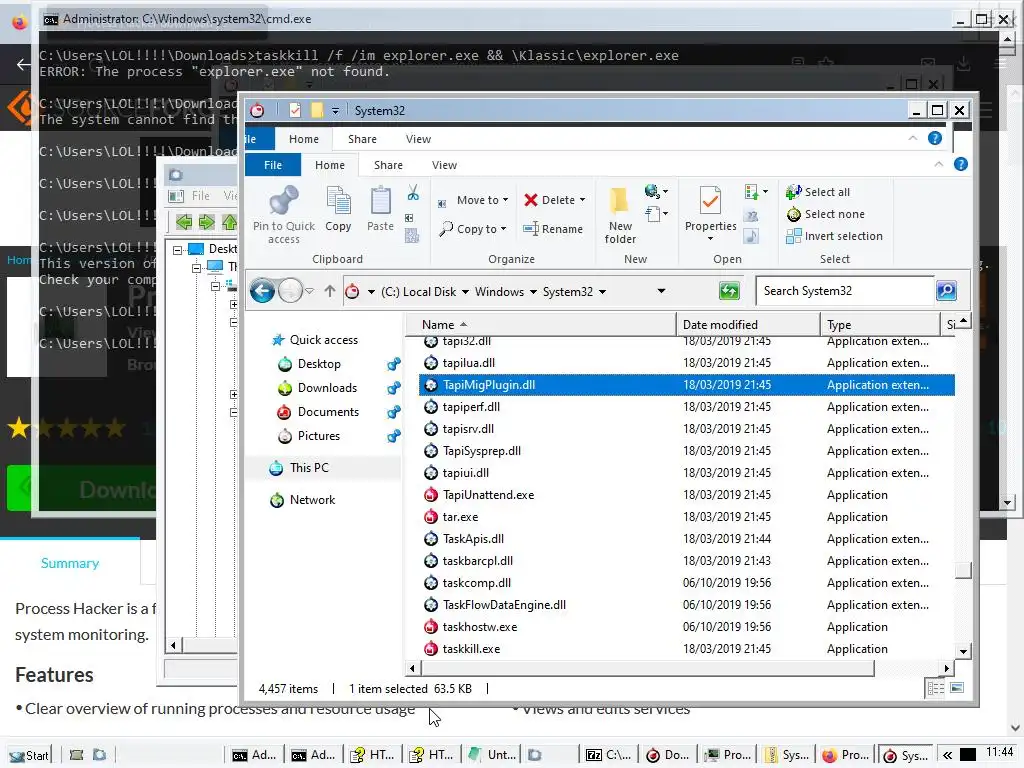Select TapiUnattend.exe in file list
The height and width of the screenshot is (768, 1024).
686,495
